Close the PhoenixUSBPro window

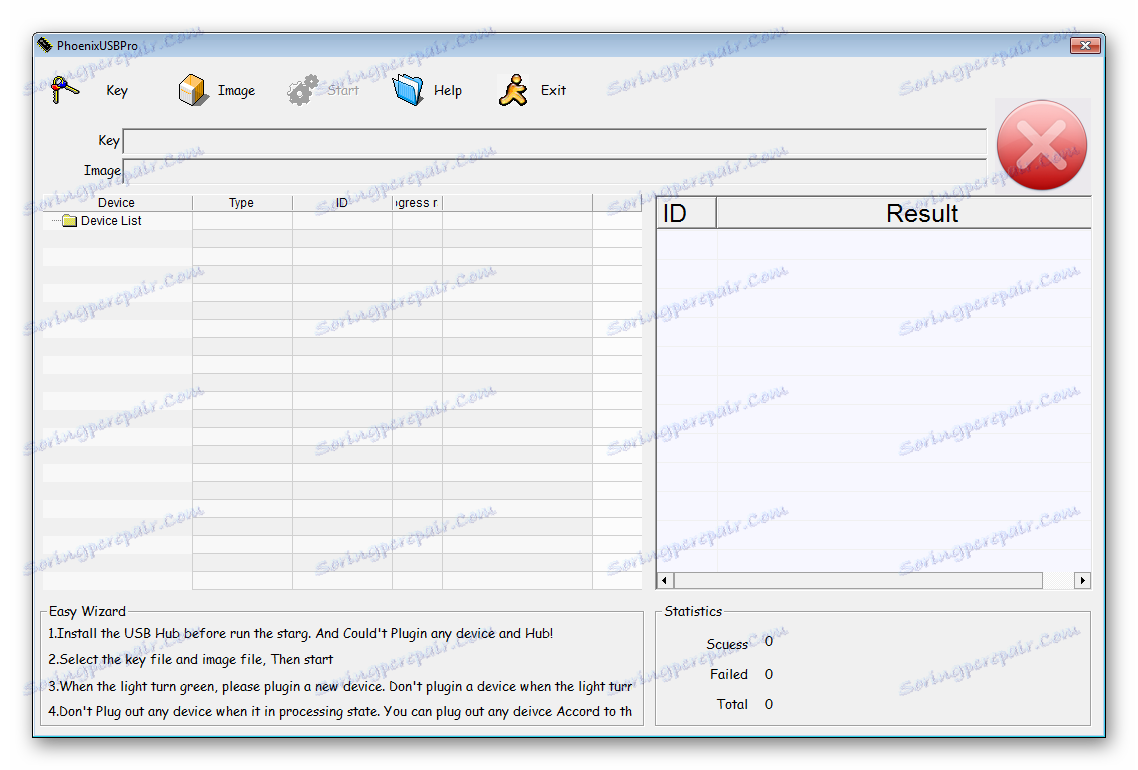[1085, 45]
